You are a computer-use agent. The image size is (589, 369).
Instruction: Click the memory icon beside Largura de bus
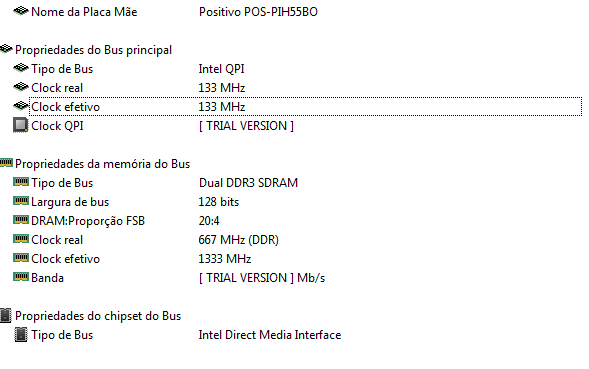(21, 201)
